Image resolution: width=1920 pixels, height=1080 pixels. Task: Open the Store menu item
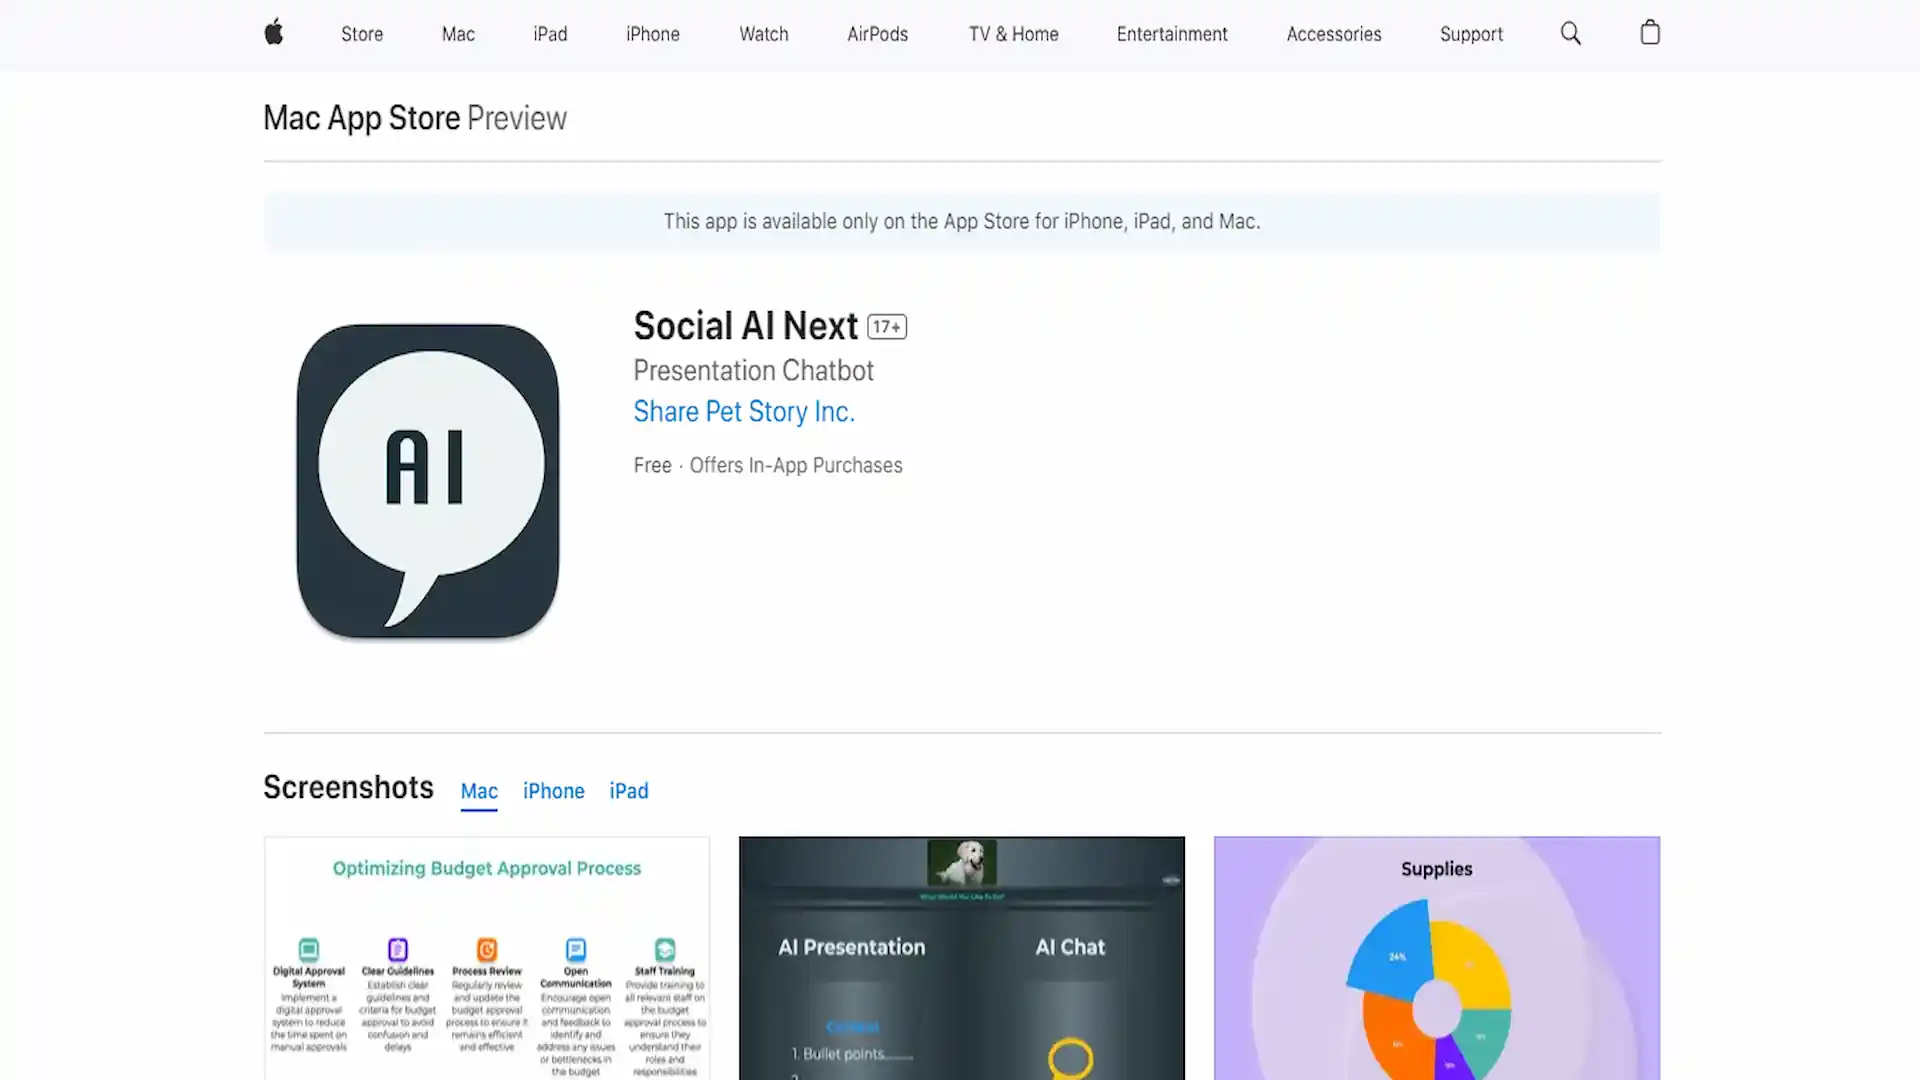[x=362, y=34]
